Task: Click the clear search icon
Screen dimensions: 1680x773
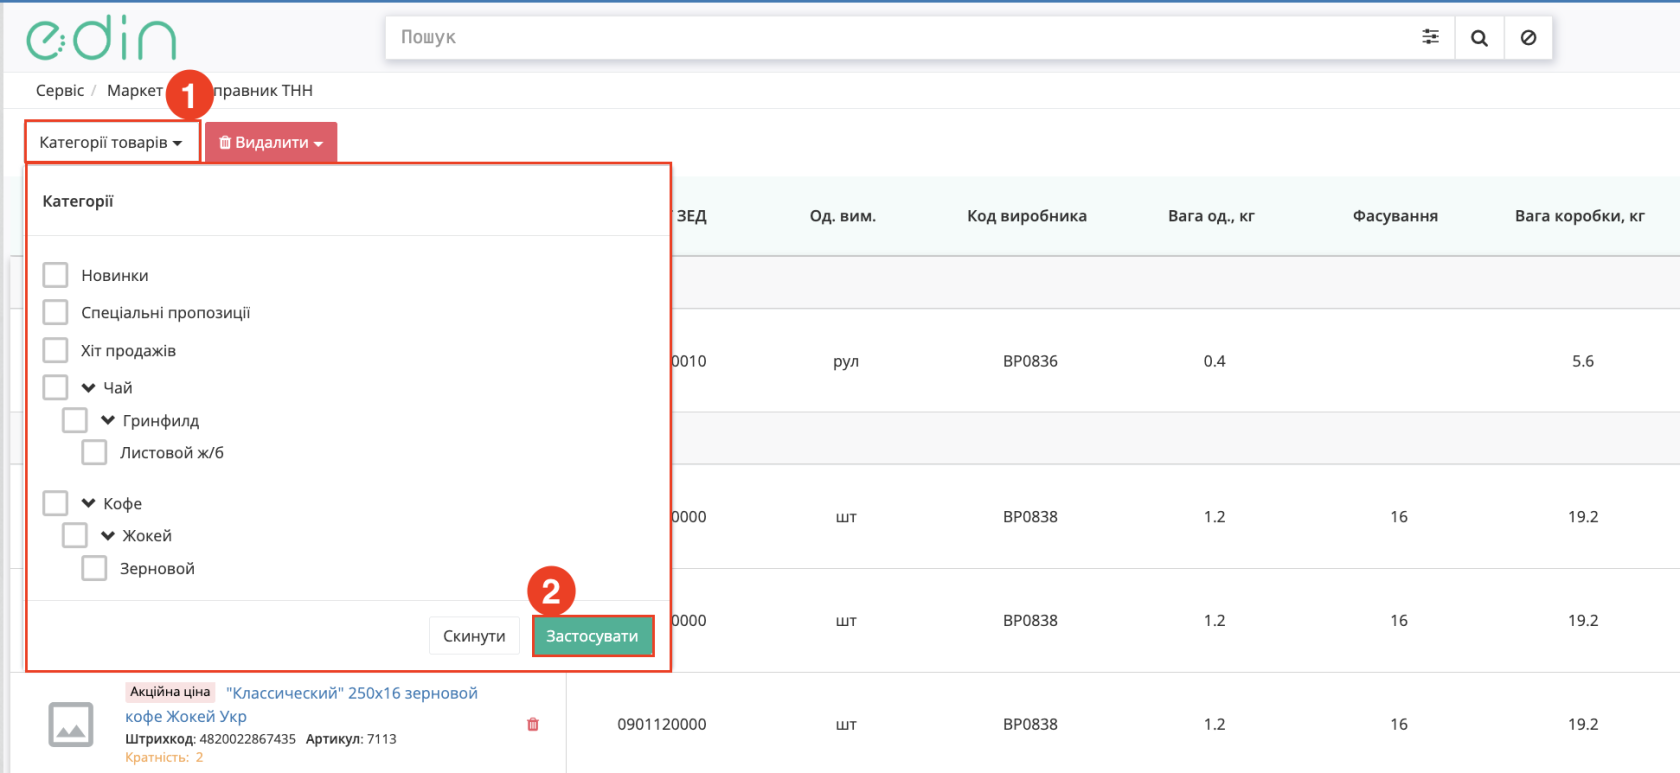Action: [1528, 38]
